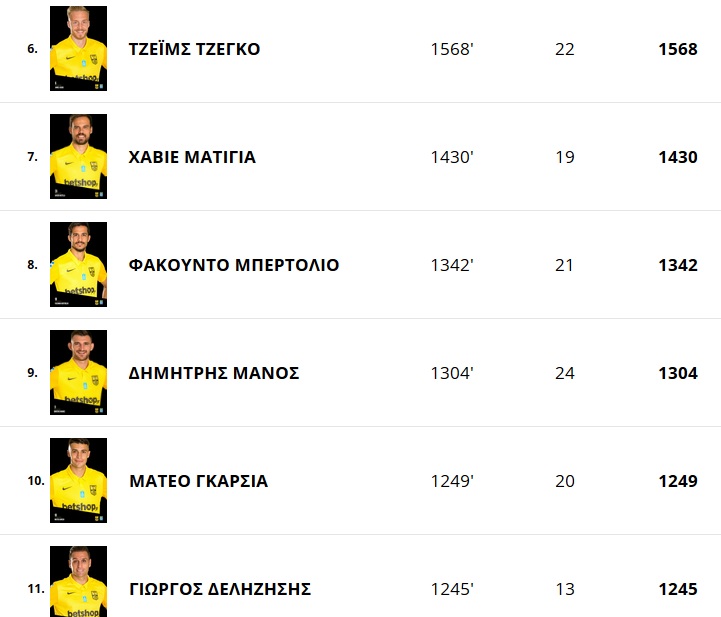Select the bold 1430 total
The height and width of the screenshot is (617, 721).
tap(678, 157)
